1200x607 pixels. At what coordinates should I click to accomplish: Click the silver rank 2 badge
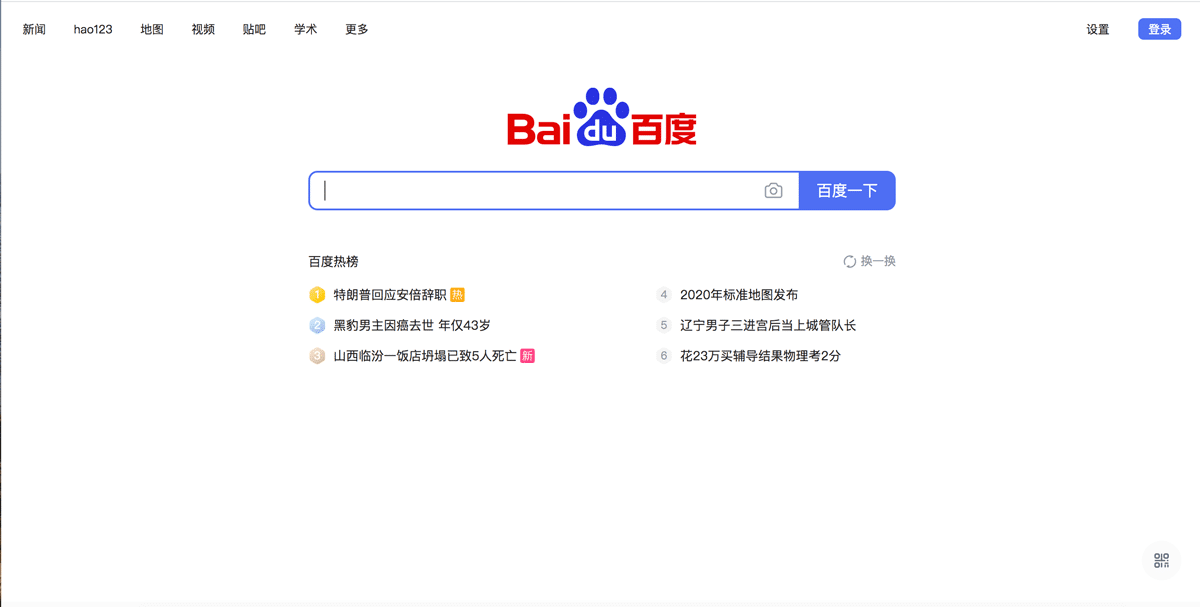[317, 325]
